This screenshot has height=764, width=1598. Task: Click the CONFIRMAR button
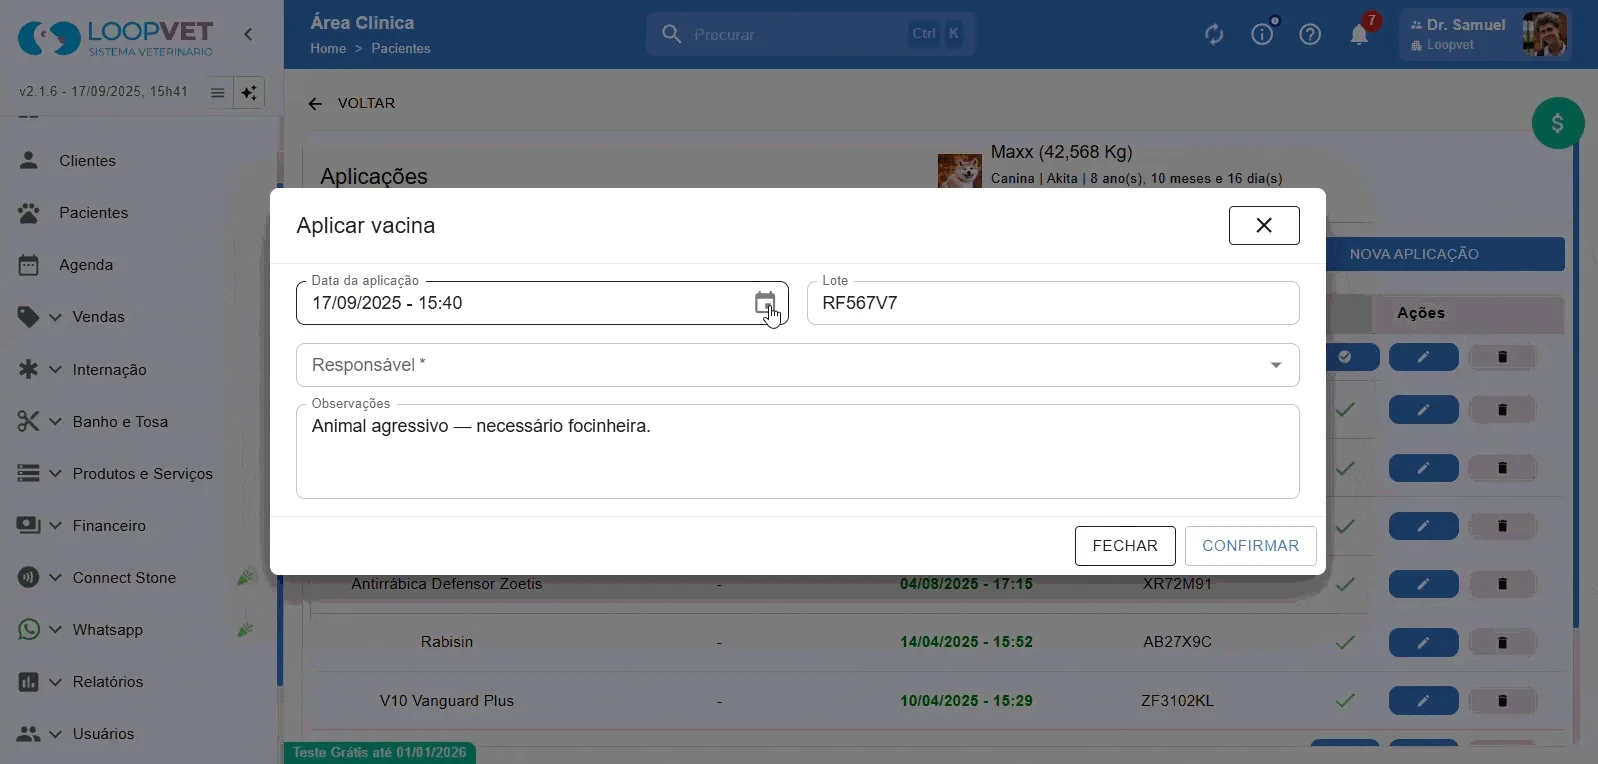(x=1250, y=546)
